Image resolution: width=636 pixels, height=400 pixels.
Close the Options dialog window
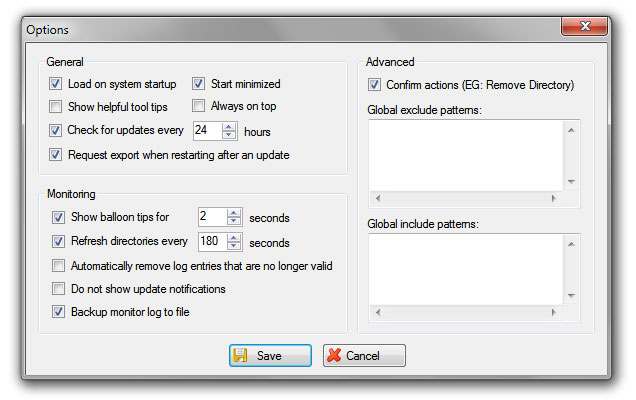click(x=584, y=26)
